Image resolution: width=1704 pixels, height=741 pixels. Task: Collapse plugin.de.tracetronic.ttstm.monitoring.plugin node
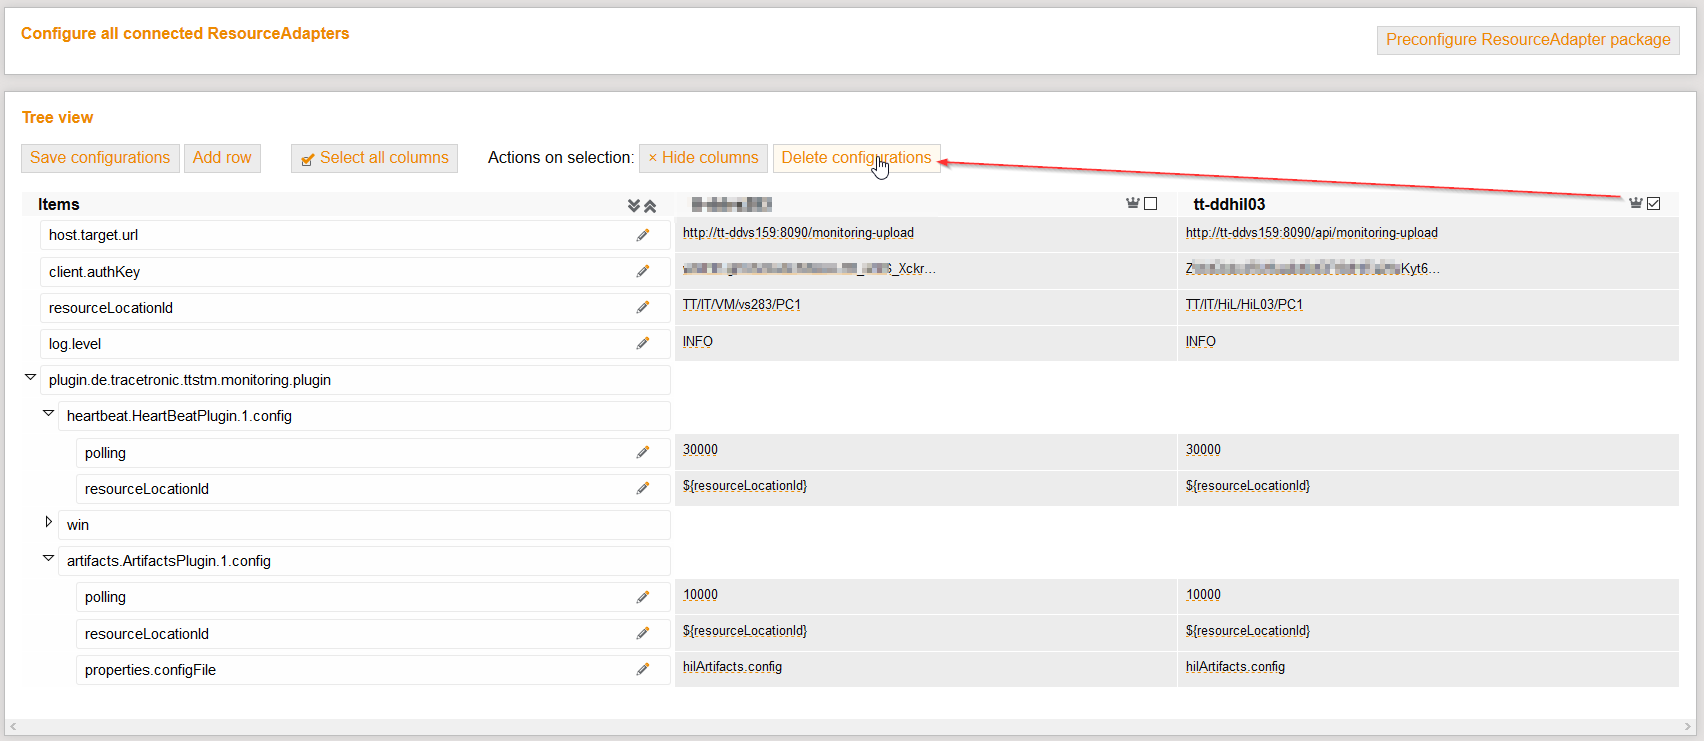click(x=30, y=378)
